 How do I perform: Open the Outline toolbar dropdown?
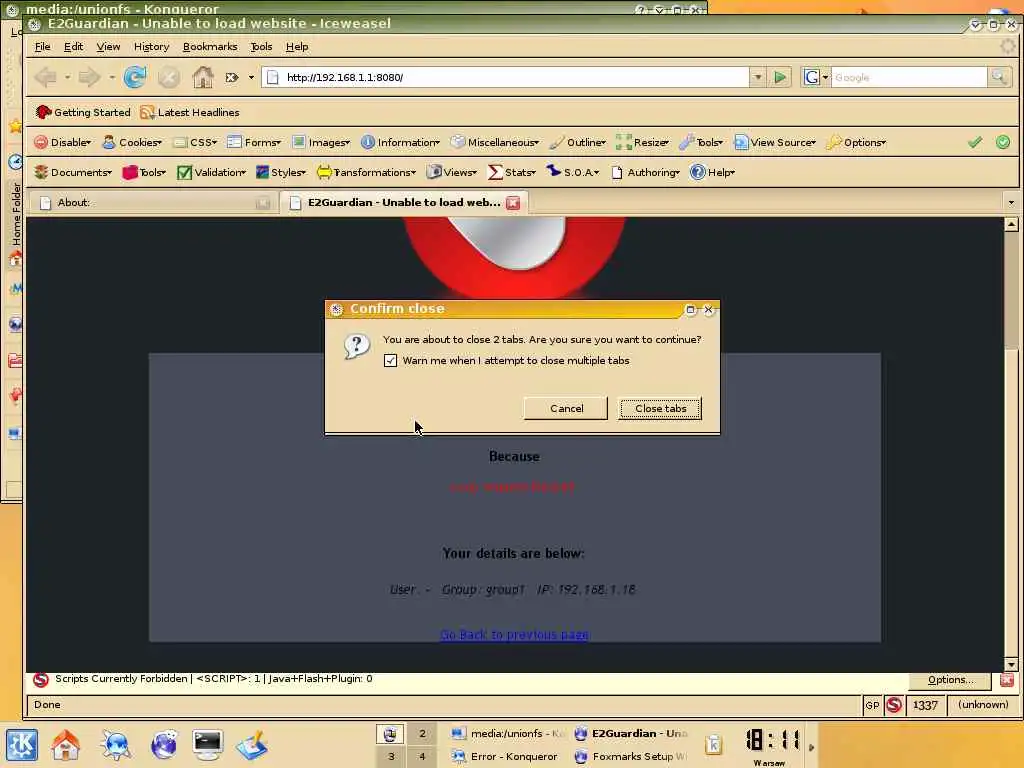577,142
